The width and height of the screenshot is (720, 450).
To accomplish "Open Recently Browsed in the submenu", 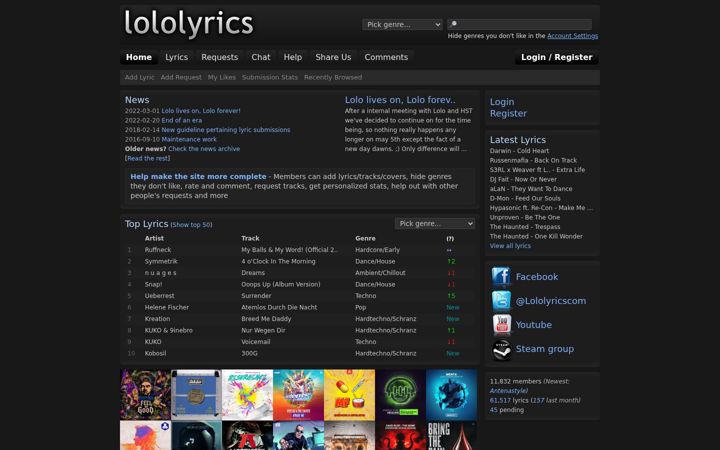I will click(x=333, y=77).
